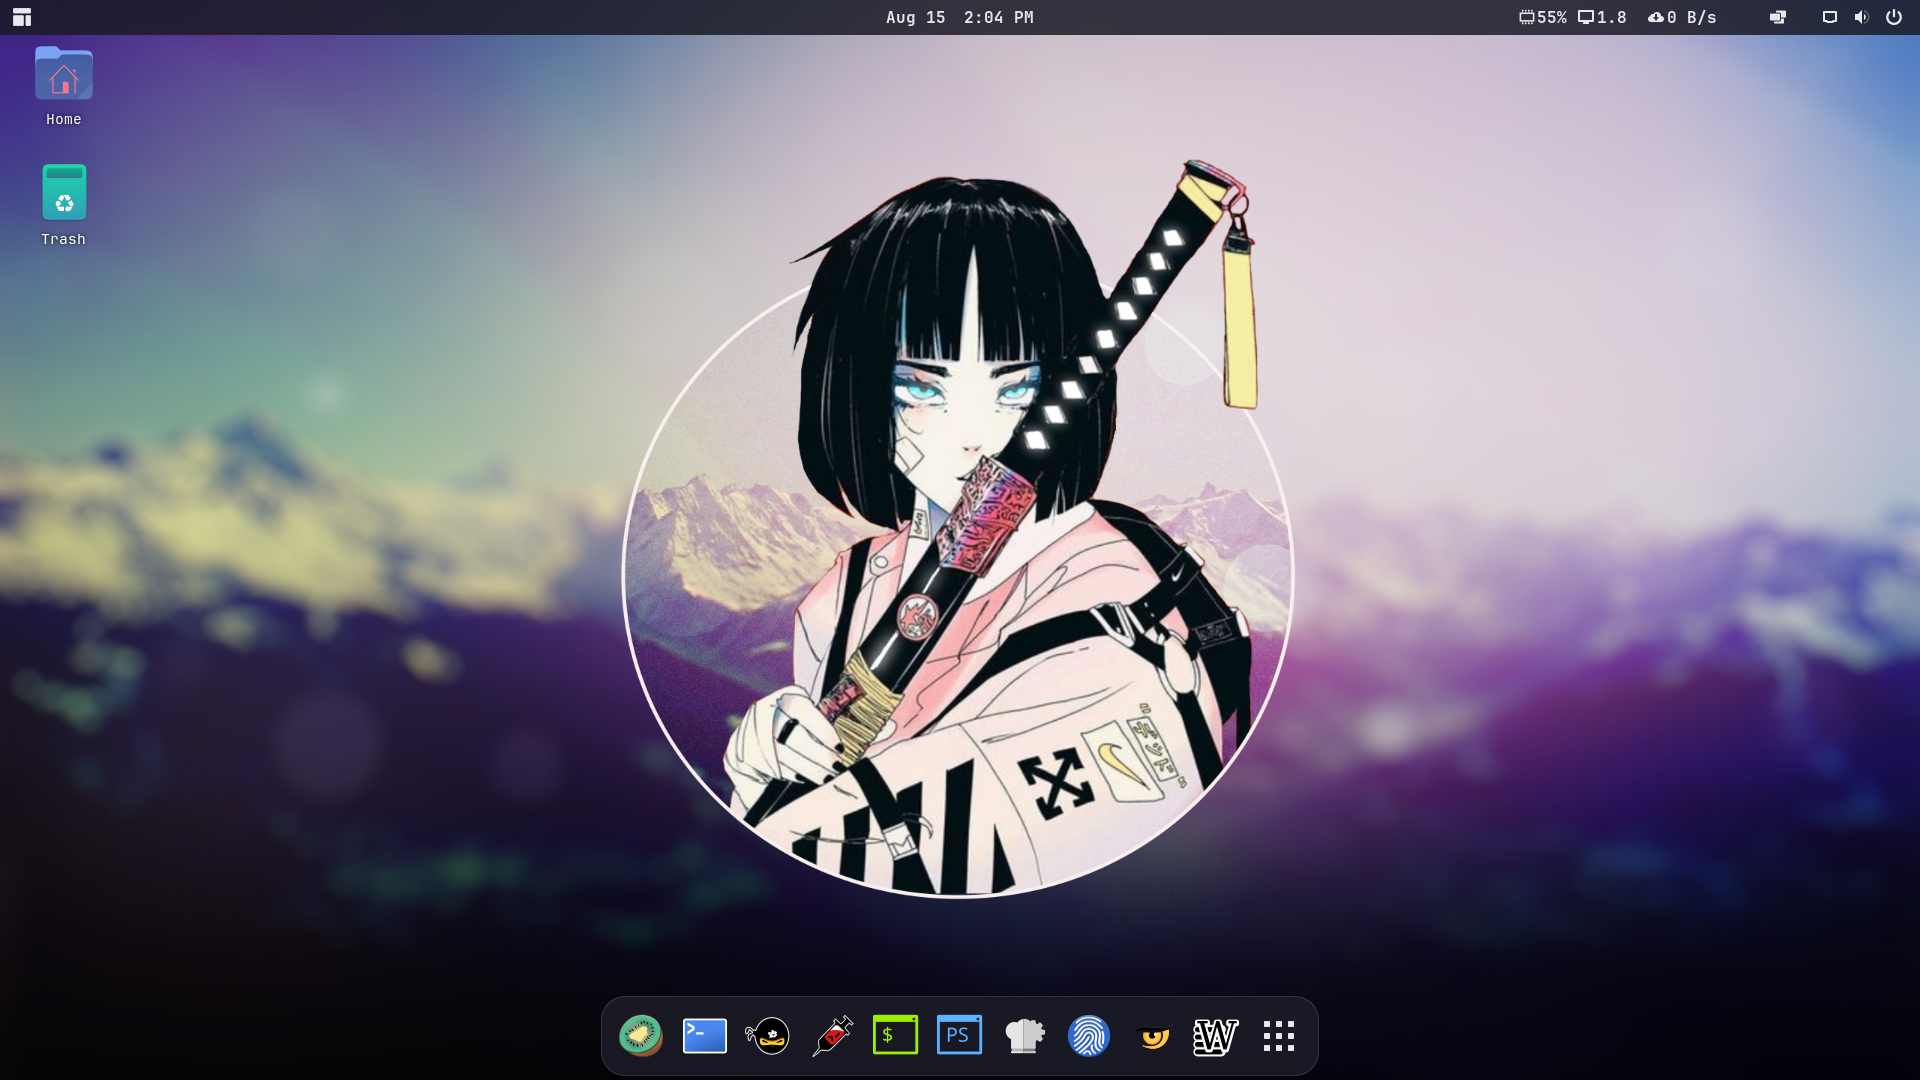Launch the ninja-themed app from the dock
This screenshot has height=1080, width=1920.
coord(769,1035)
